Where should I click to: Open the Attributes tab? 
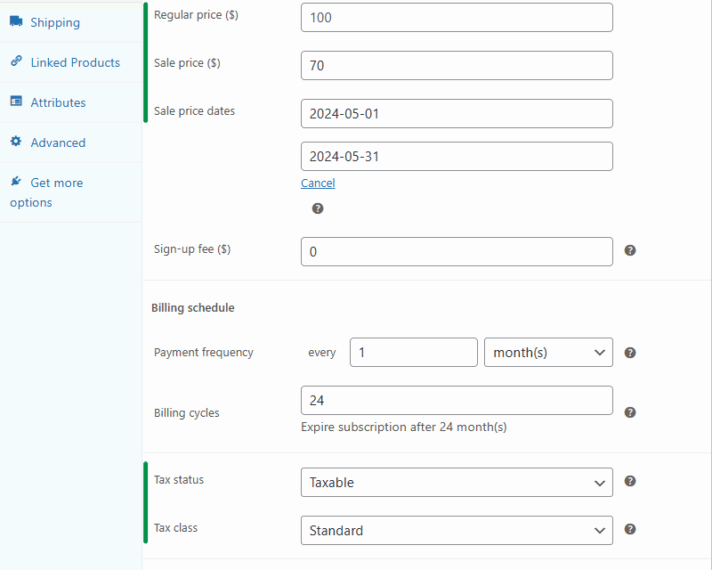click(58, 102)
